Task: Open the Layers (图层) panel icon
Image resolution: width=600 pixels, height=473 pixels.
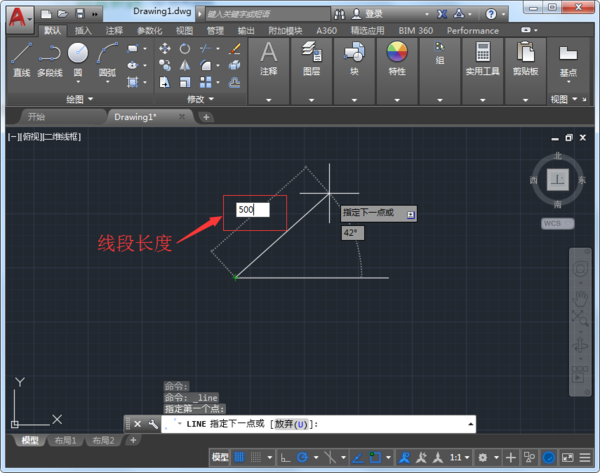Action: click(x=311, y=54)
